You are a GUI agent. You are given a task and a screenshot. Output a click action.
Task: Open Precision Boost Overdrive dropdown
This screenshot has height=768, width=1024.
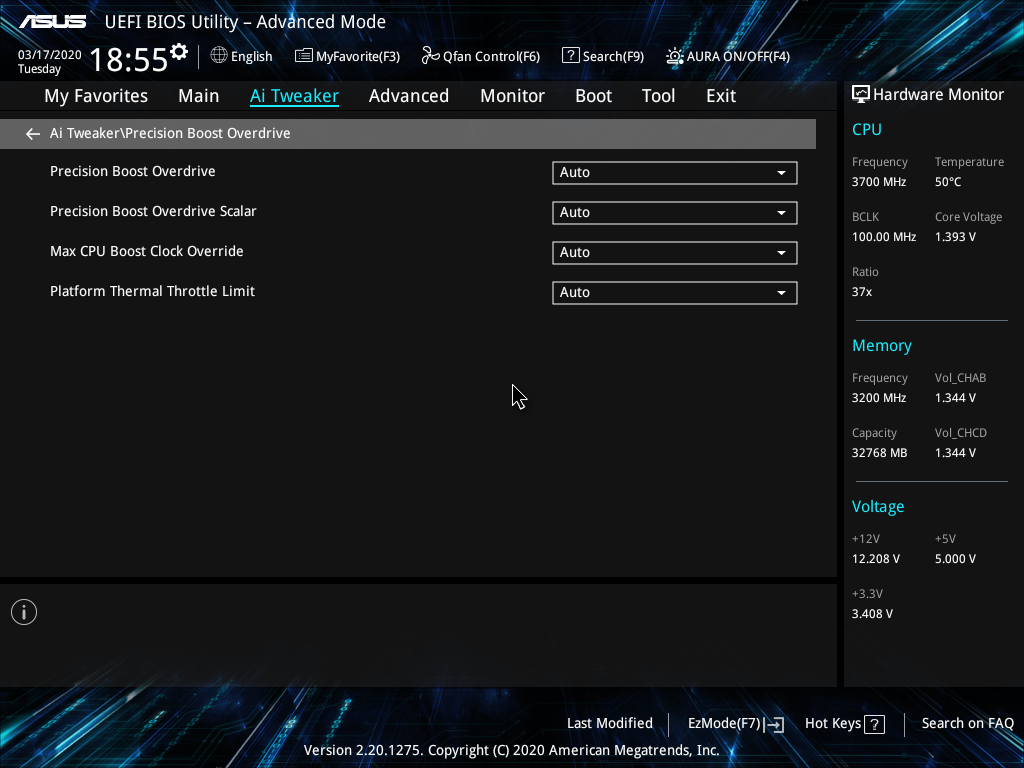[x=675, y=173]
